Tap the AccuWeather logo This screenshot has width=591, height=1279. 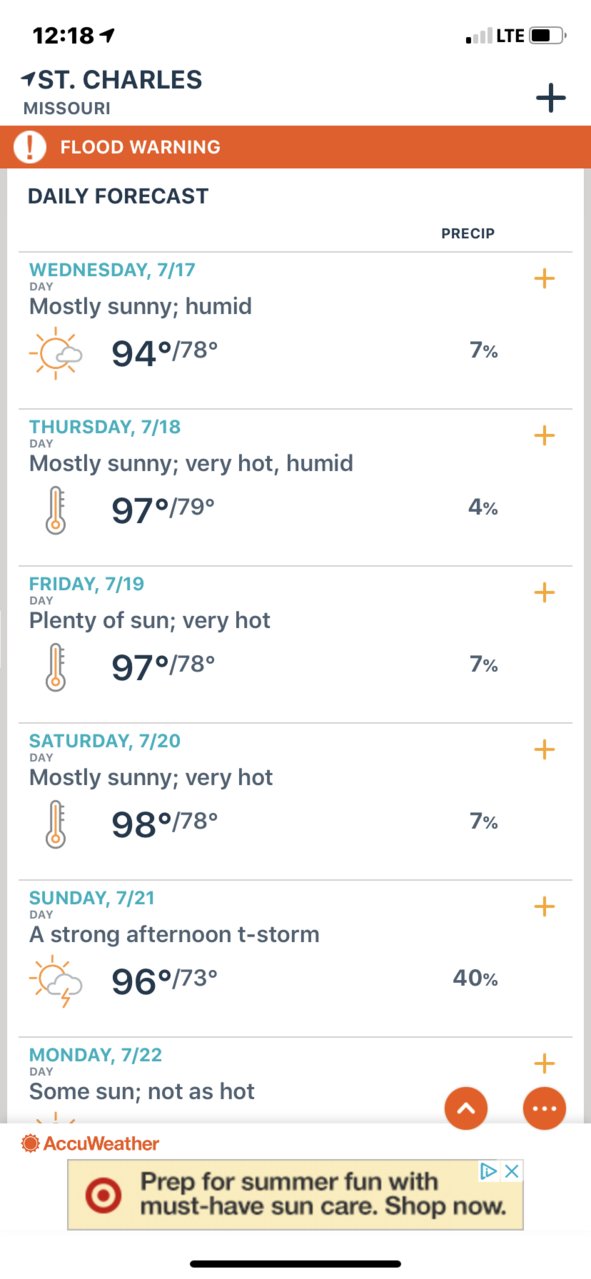[x=90, y=1143]
